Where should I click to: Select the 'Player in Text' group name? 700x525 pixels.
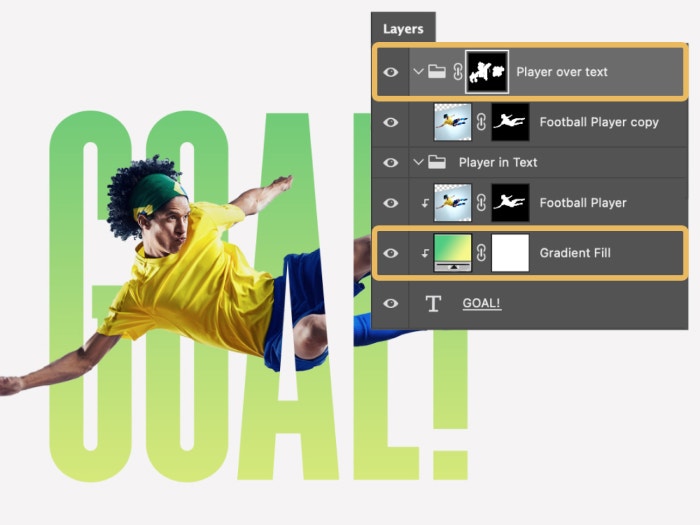pos(498,162)
